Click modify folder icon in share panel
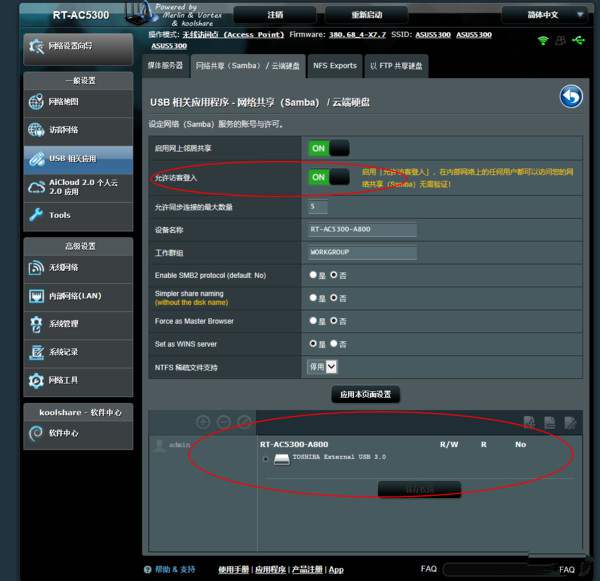Image resolution: width=600 pixels, height=581 pixels. coord(570,423)
